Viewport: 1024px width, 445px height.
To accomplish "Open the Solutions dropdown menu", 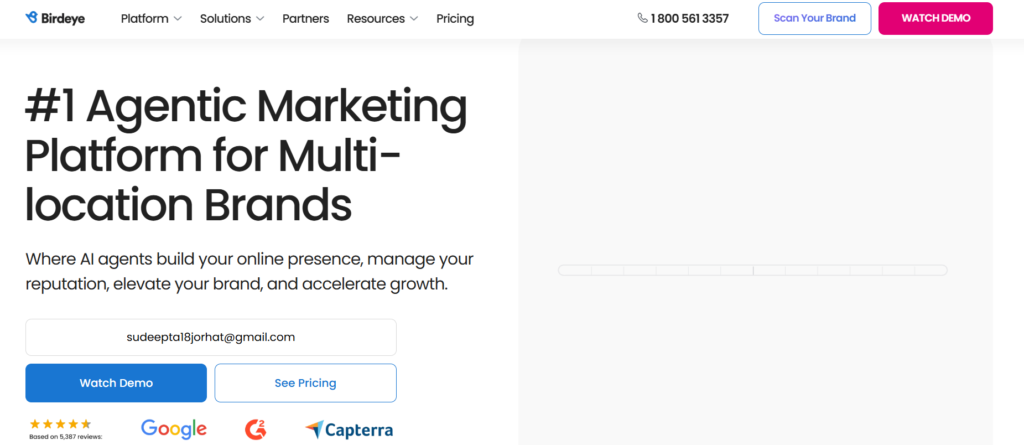I will 232,19.
